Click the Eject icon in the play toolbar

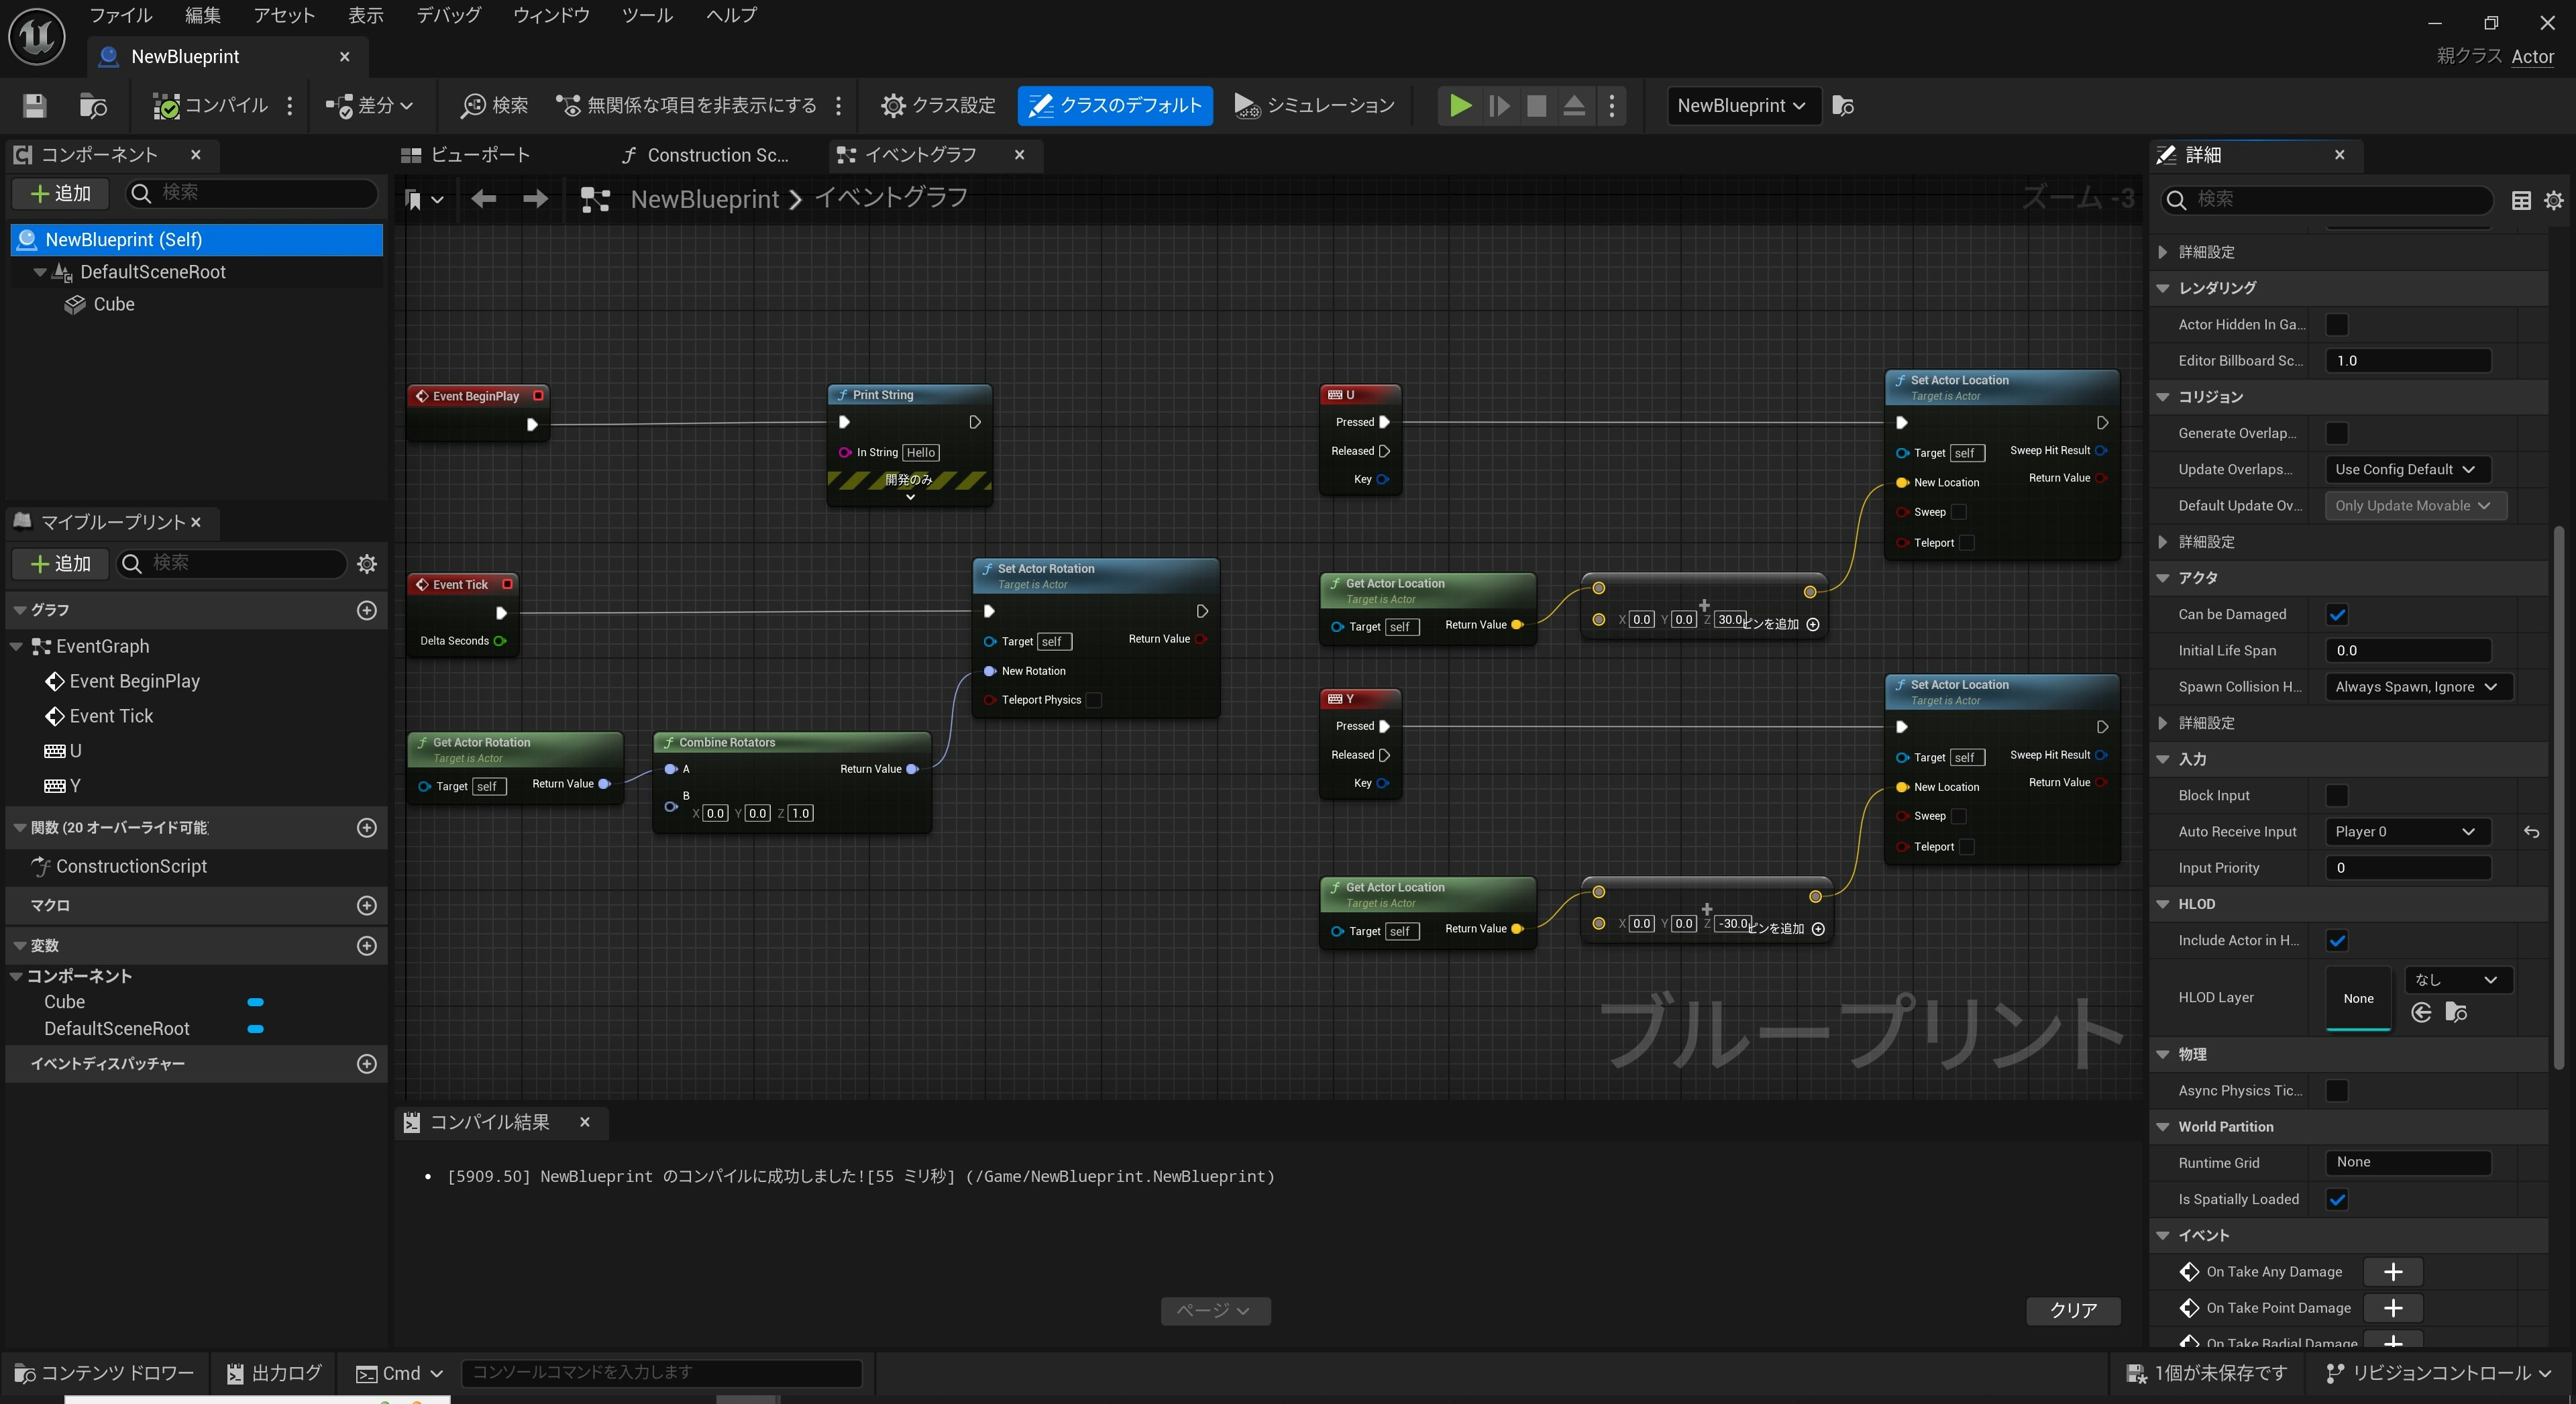[x=1573, y=106]
